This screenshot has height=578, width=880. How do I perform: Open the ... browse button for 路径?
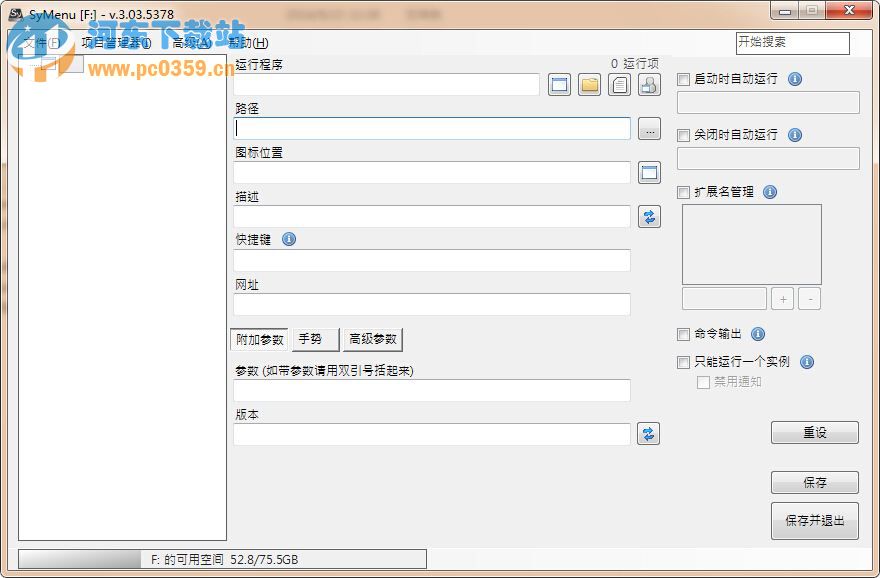pos(649,129)
